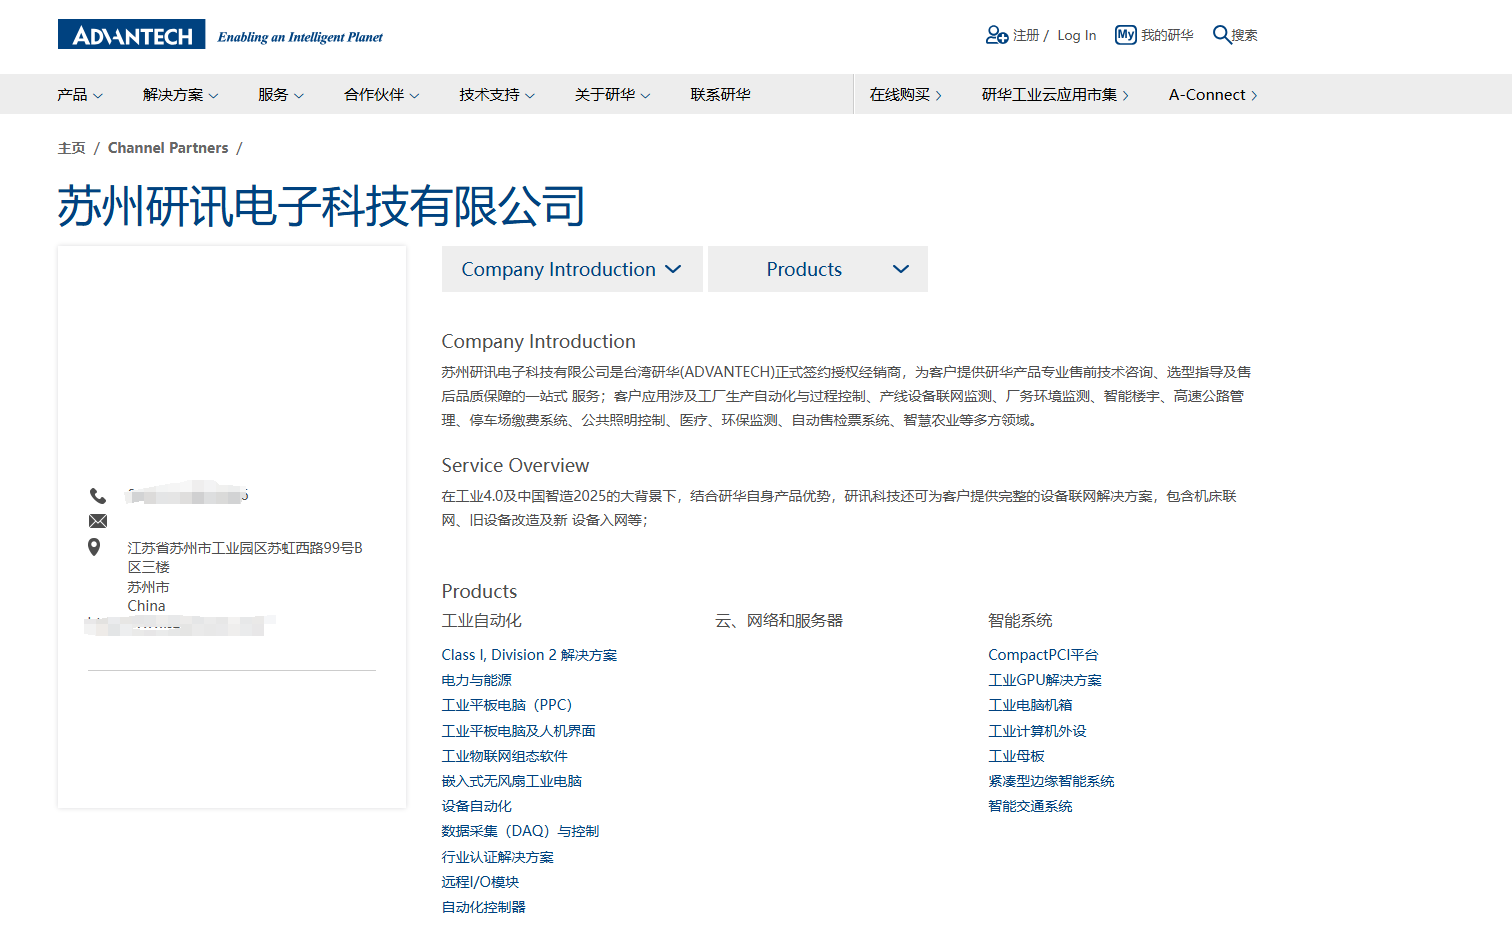This screenshot has height=934, width=1512.
Task: Click the page title 苏州研讯电子科技有限公司
Action: point(321,206)
